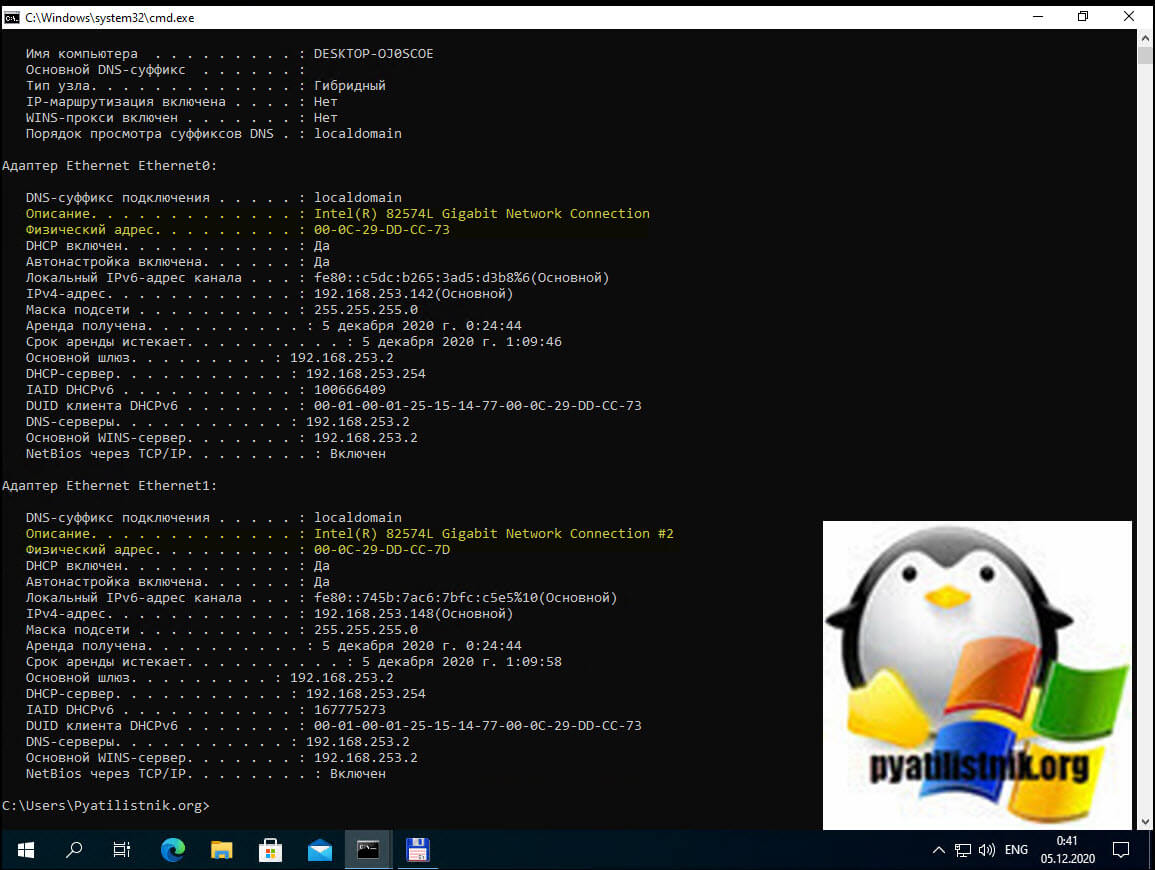Image resolution: width=1155 pixels, height=870 pixels.
Task: Click the computer name DESKTOP-OJ0SCOE
Action: [x=373, y=54]
